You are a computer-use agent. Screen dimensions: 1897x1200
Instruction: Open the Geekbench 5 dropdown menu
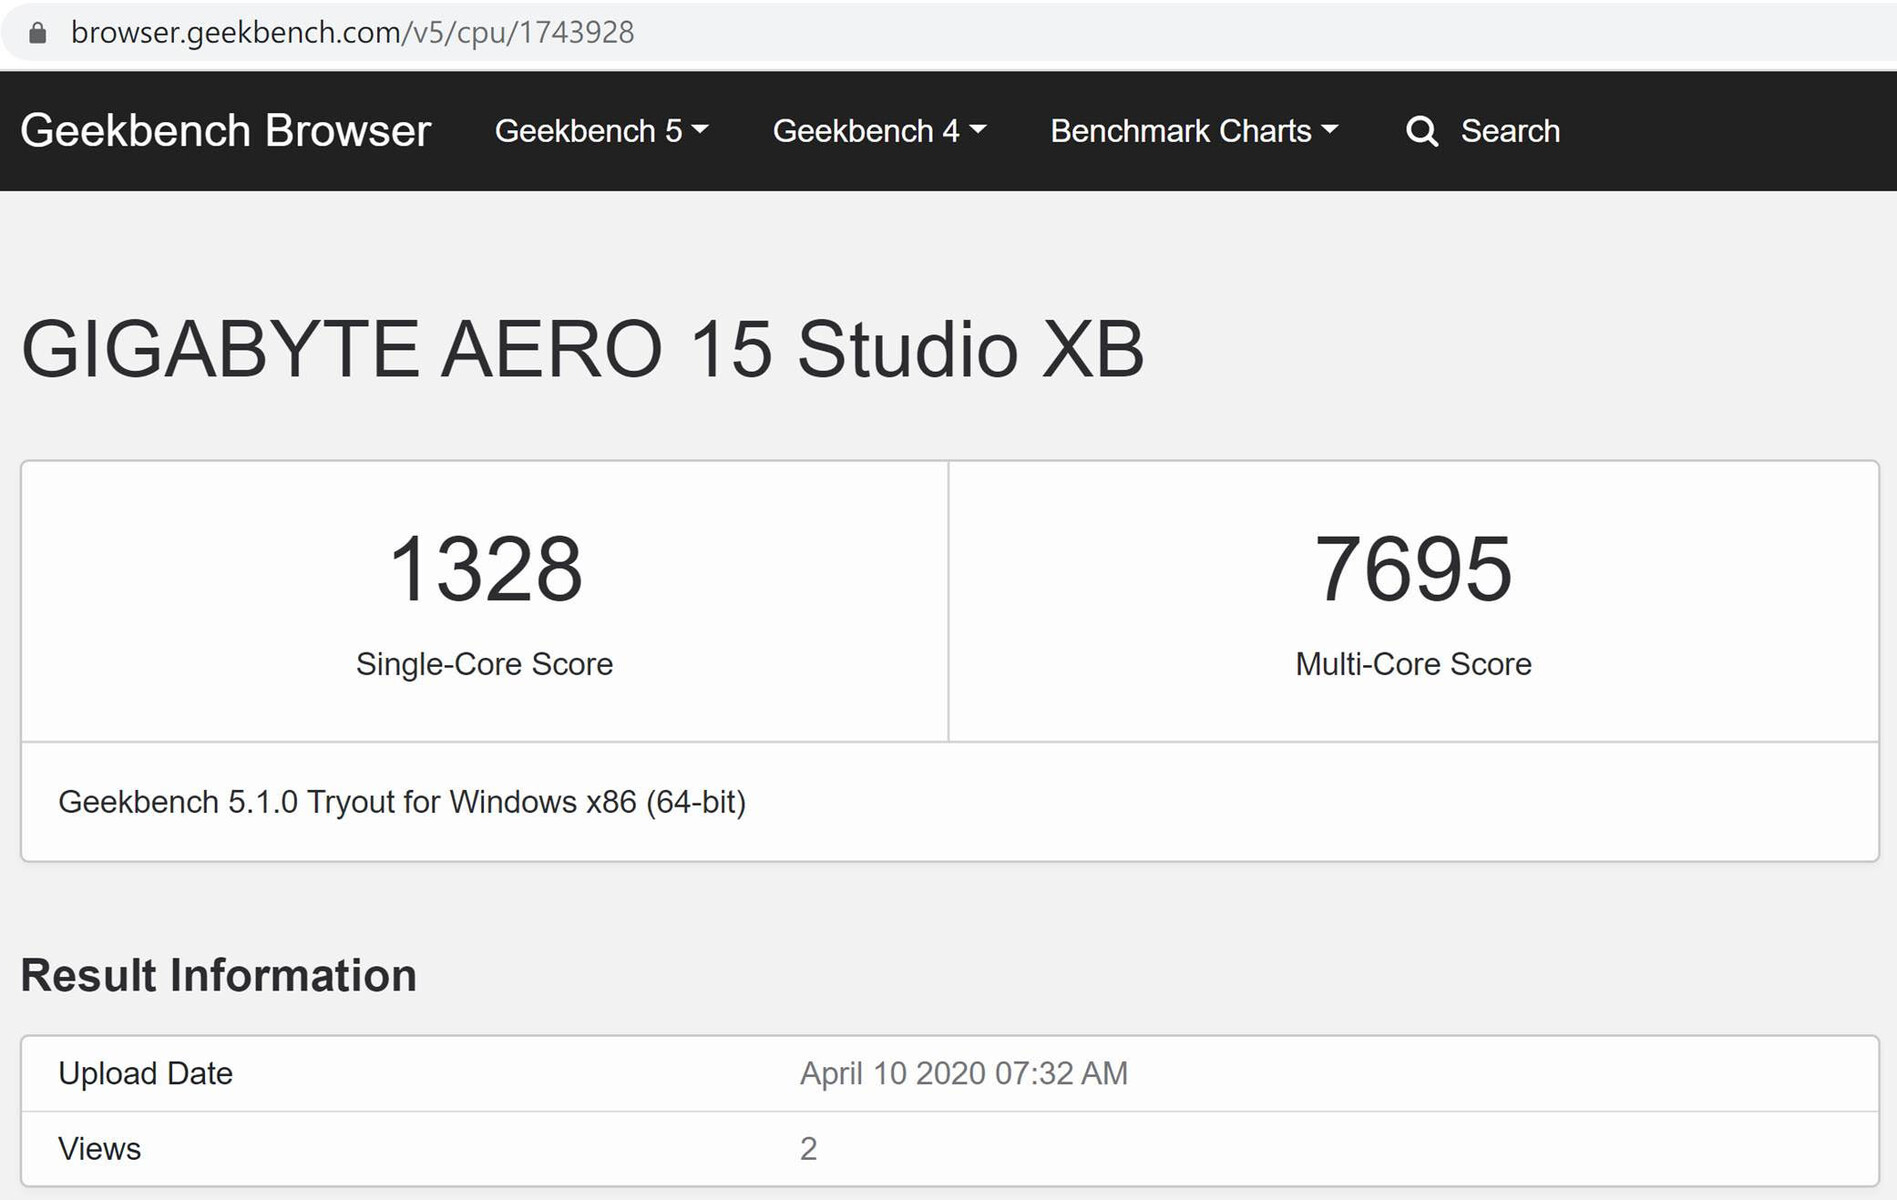click(x=601, y=131)
